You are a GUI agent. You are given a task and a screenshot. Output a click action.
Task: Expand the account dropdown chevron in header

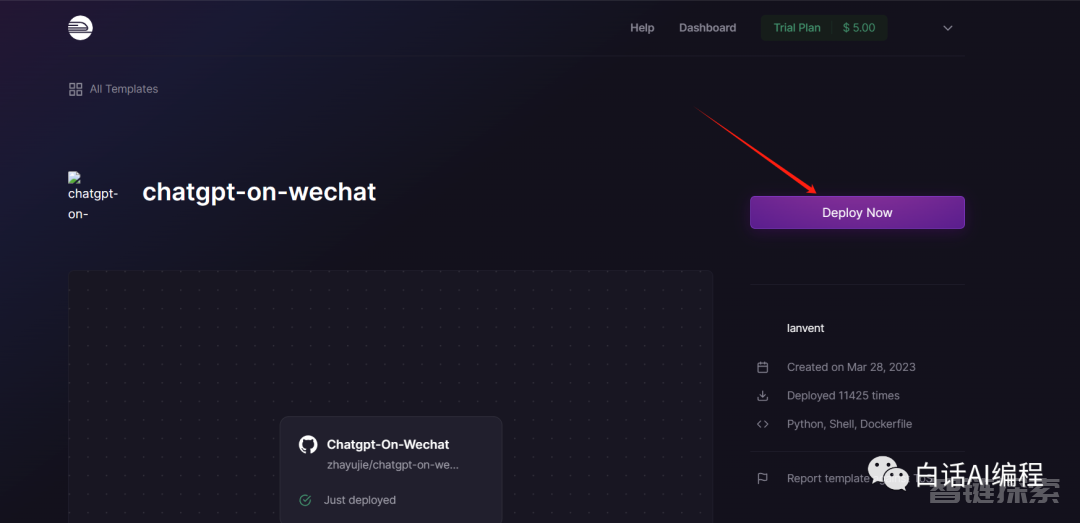[948, 28]
